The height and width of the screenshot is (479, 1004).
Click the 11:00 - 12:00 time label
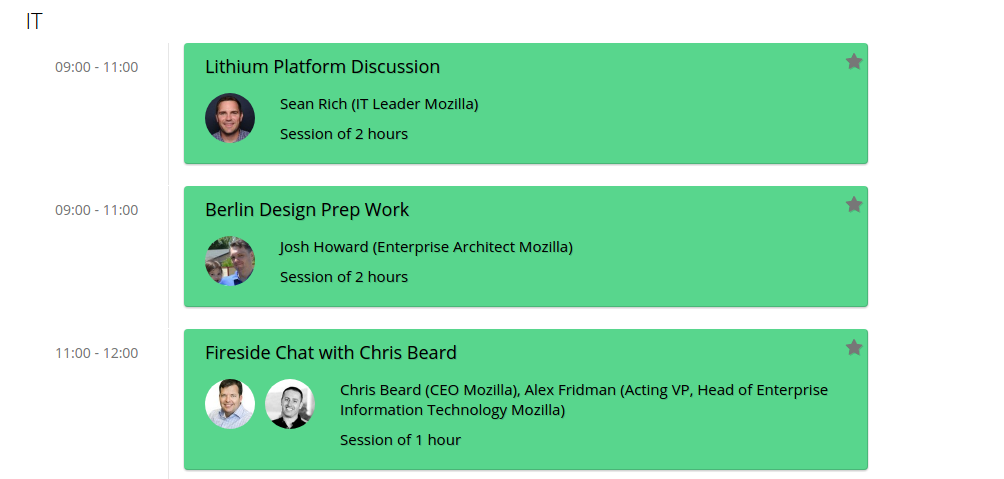(97, 353)
